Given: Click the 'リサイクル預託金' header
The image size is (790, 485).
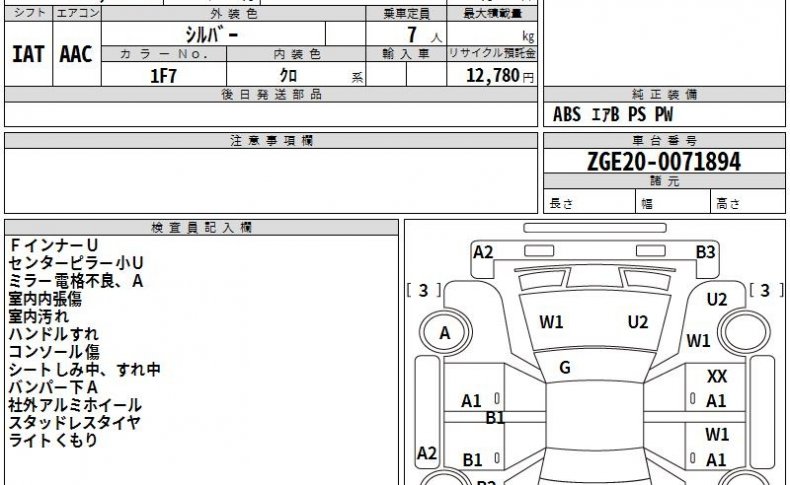Looking at the screenshot, I should 492,53.
